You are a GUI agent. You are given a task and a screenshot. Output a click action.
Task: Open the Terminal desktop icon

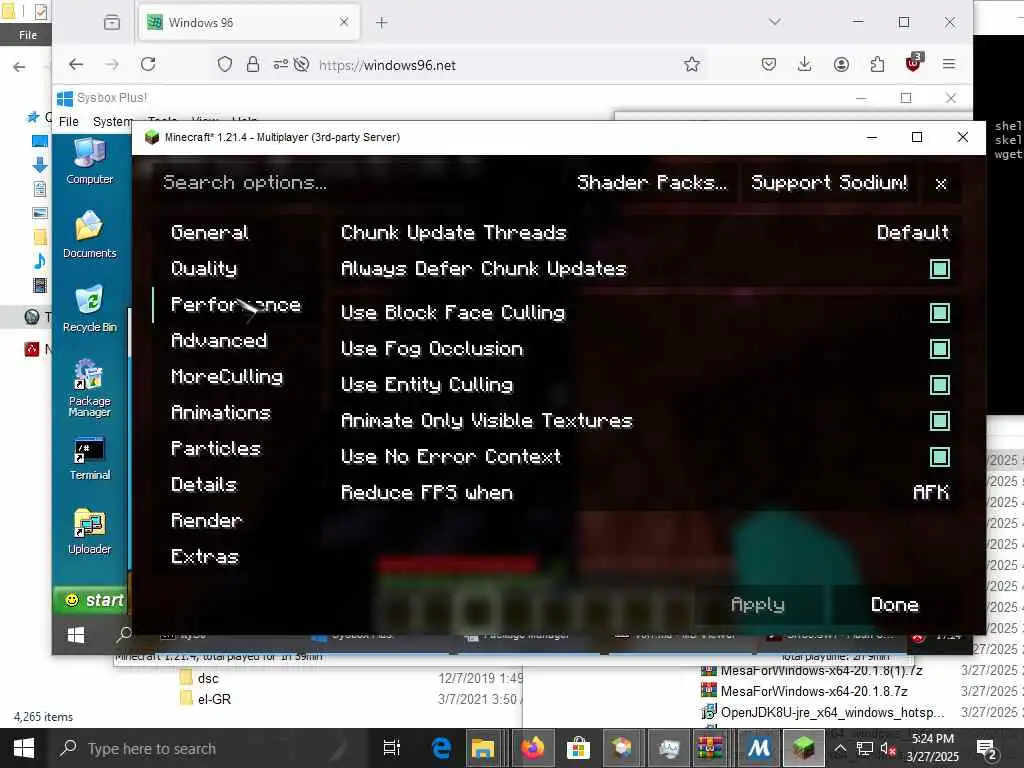pos(89,458)
